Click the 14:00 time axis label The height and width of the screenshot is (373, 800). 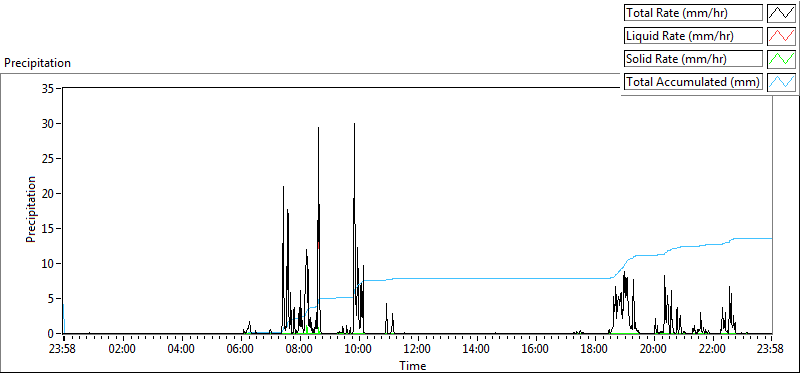point(477,349)
